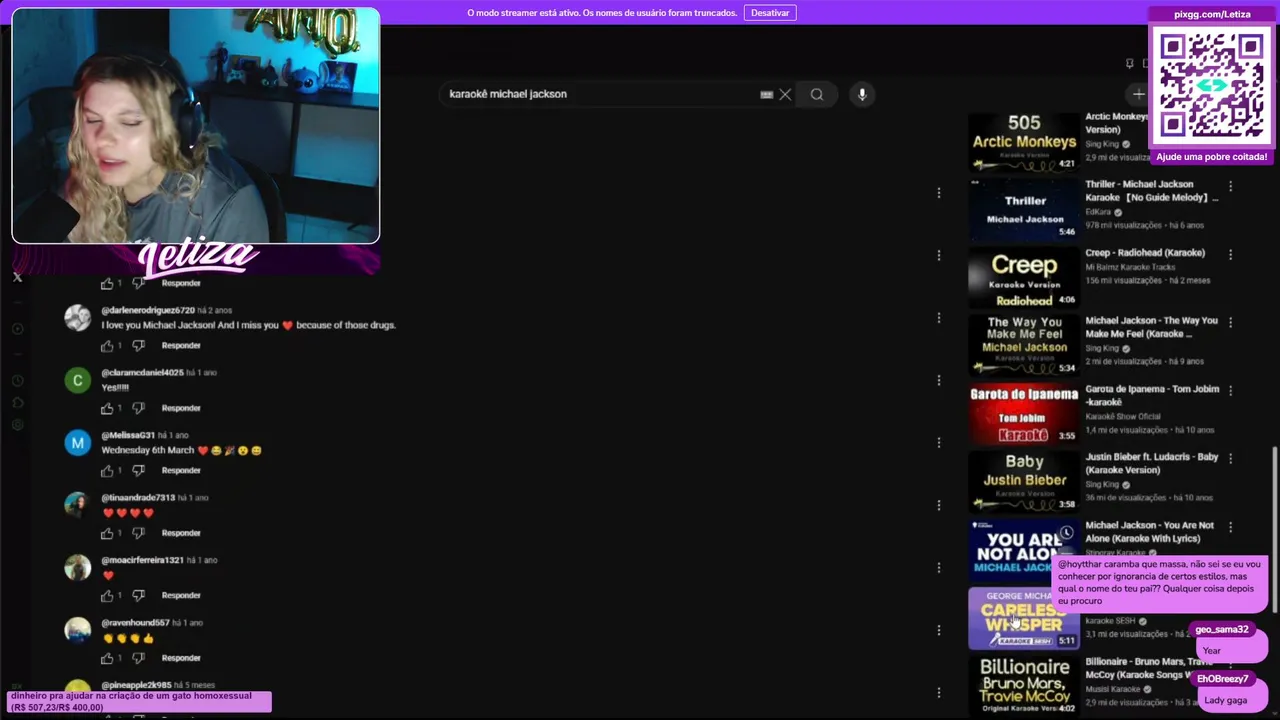This screenshot has height=720, width=1280.
Task: Click the create plus icon
Action: tap(1138, 94)
